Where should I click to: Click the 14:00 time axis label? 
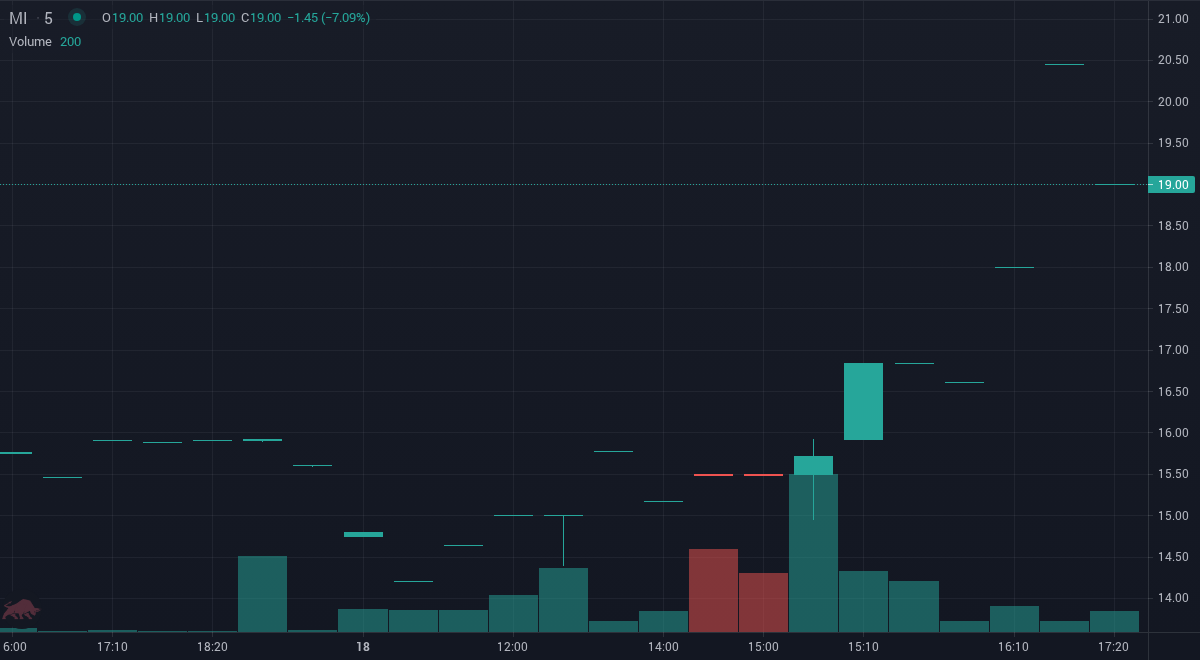[x=663, y=647]
